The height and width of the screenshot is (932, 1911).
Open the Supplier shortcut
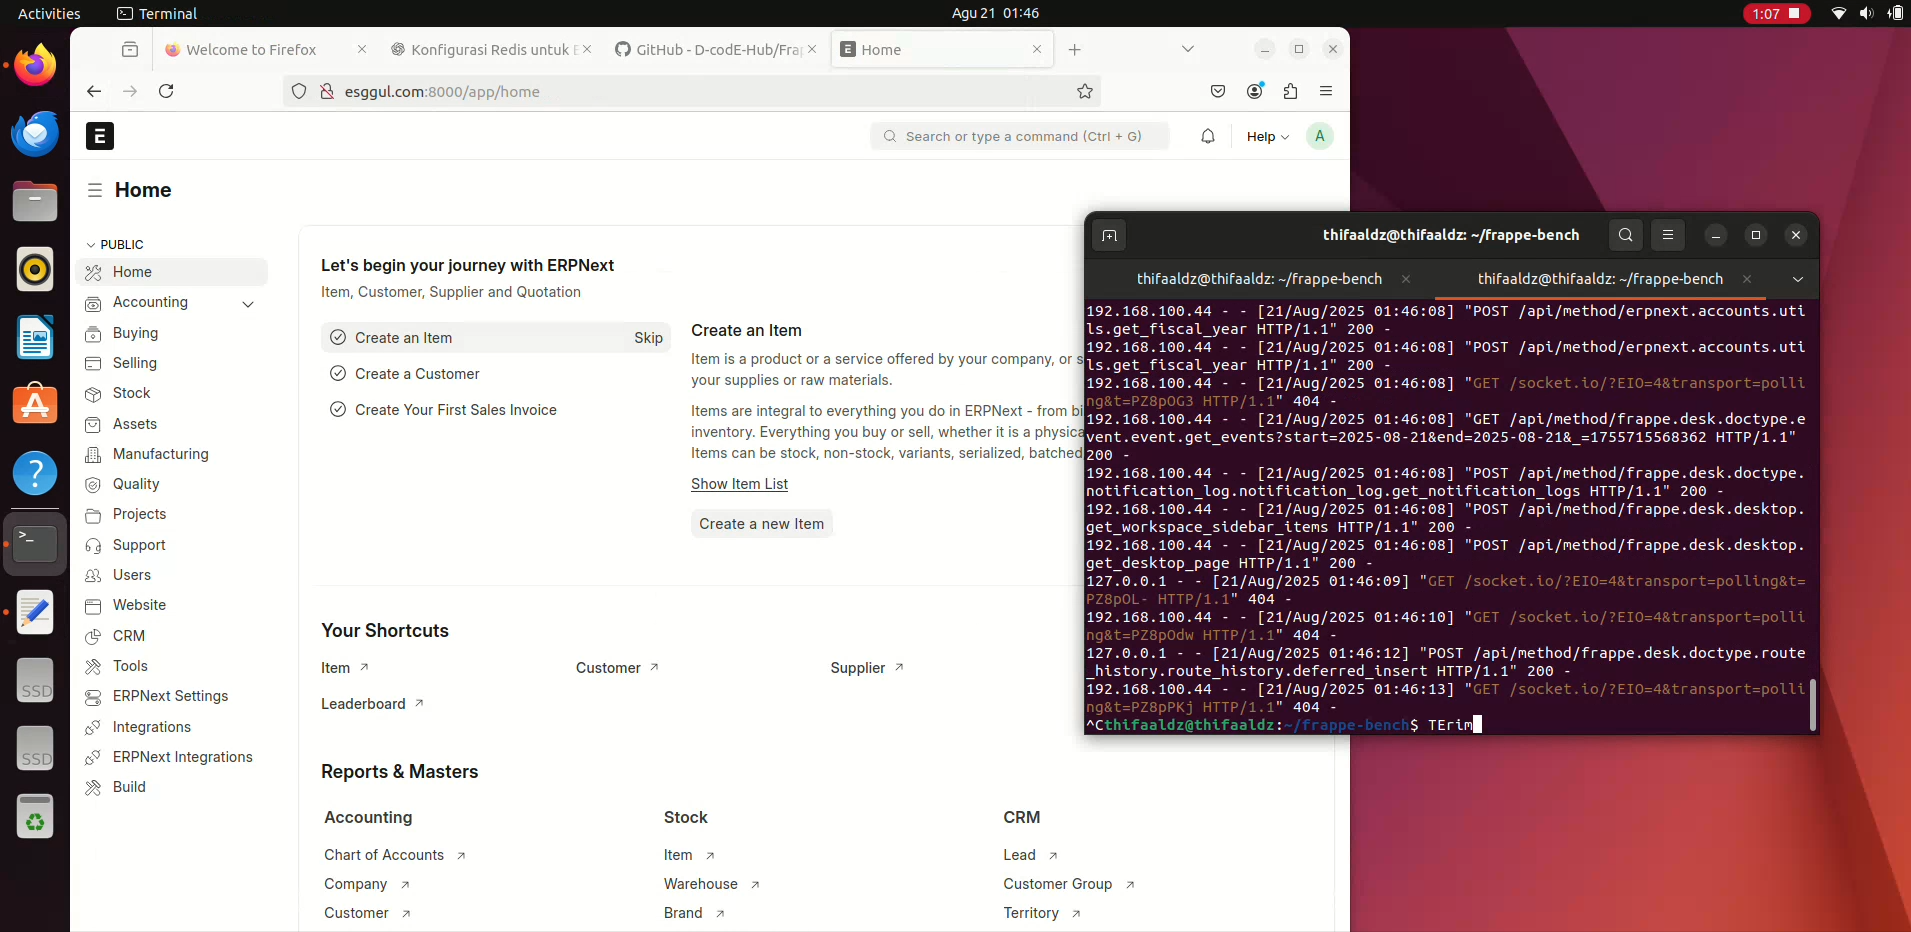tap(867, 668)
